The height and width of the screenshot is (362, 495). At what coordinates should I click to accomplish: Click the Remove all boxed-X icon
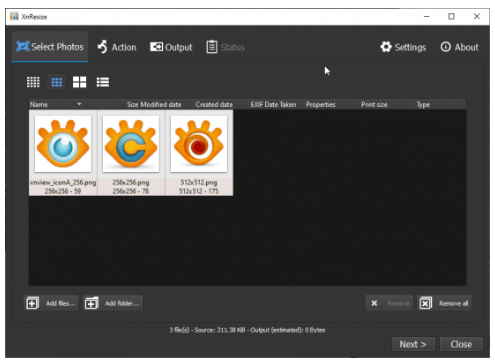point(426,303)
